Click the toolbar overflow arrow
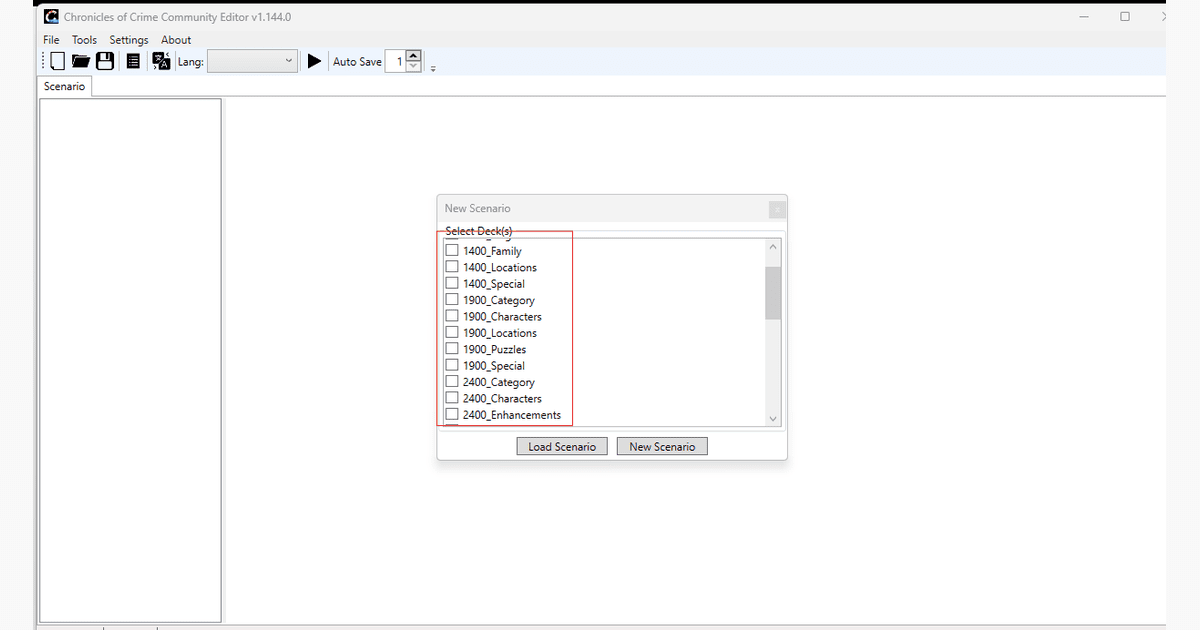Screen dimensions: 1200x630 pos(433,68)
